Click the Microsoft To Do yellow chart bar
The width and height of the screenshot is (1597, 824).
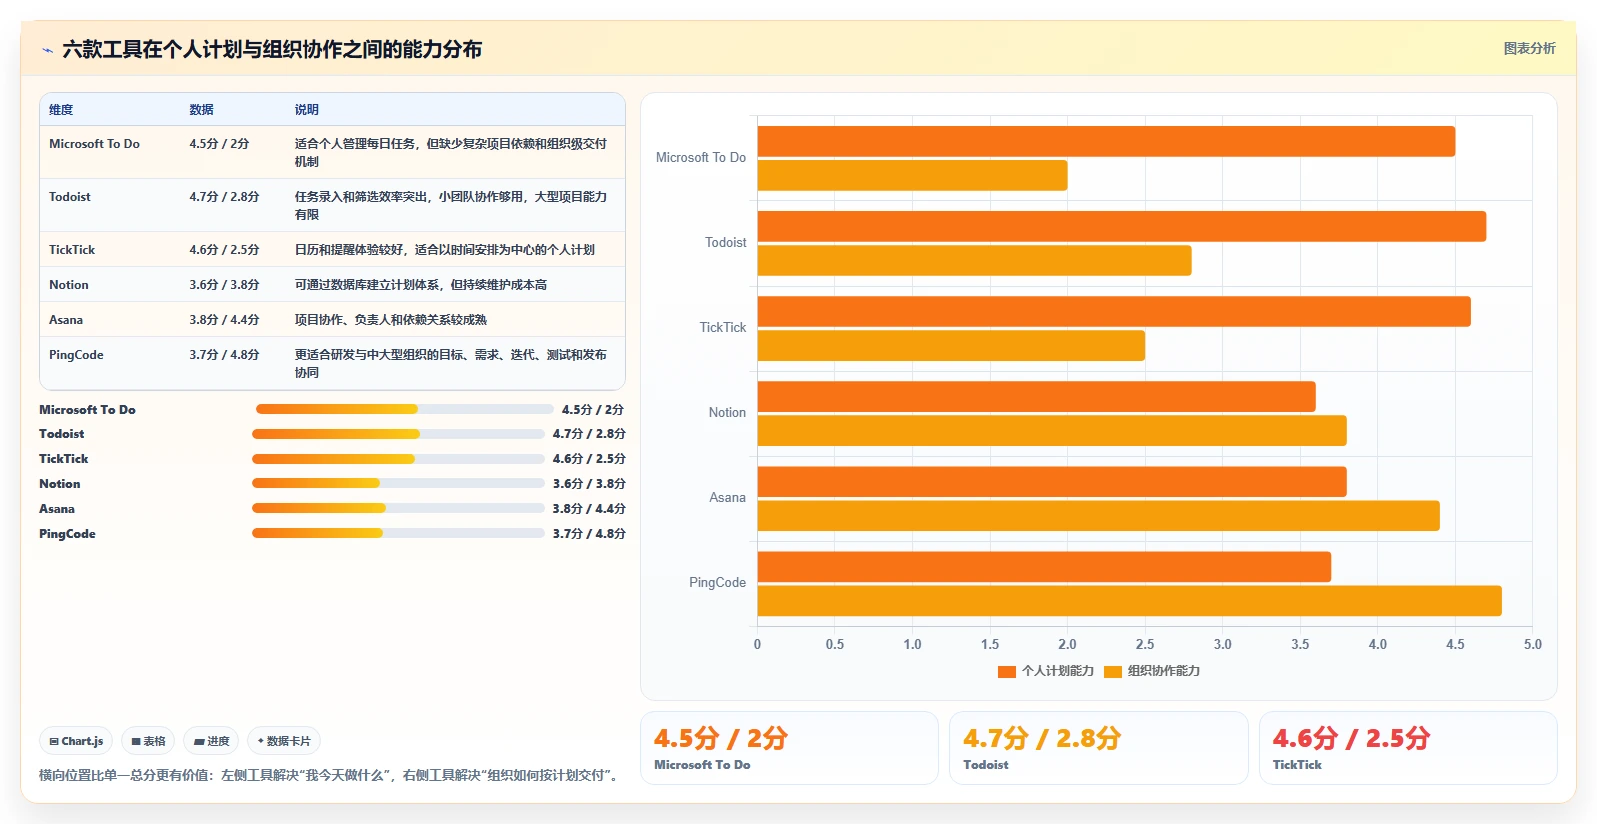912,175
